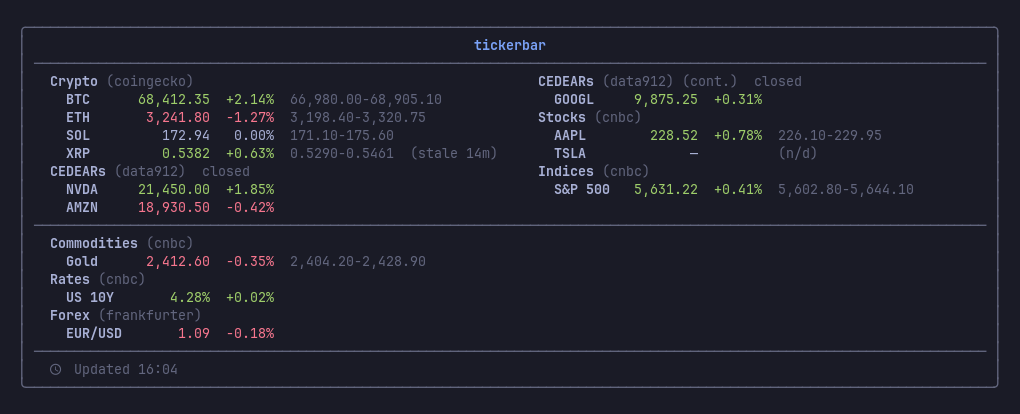The image size is (1020, 414).
Task: Click XRP change +0.63%
Action: click(x=250, y=154)
